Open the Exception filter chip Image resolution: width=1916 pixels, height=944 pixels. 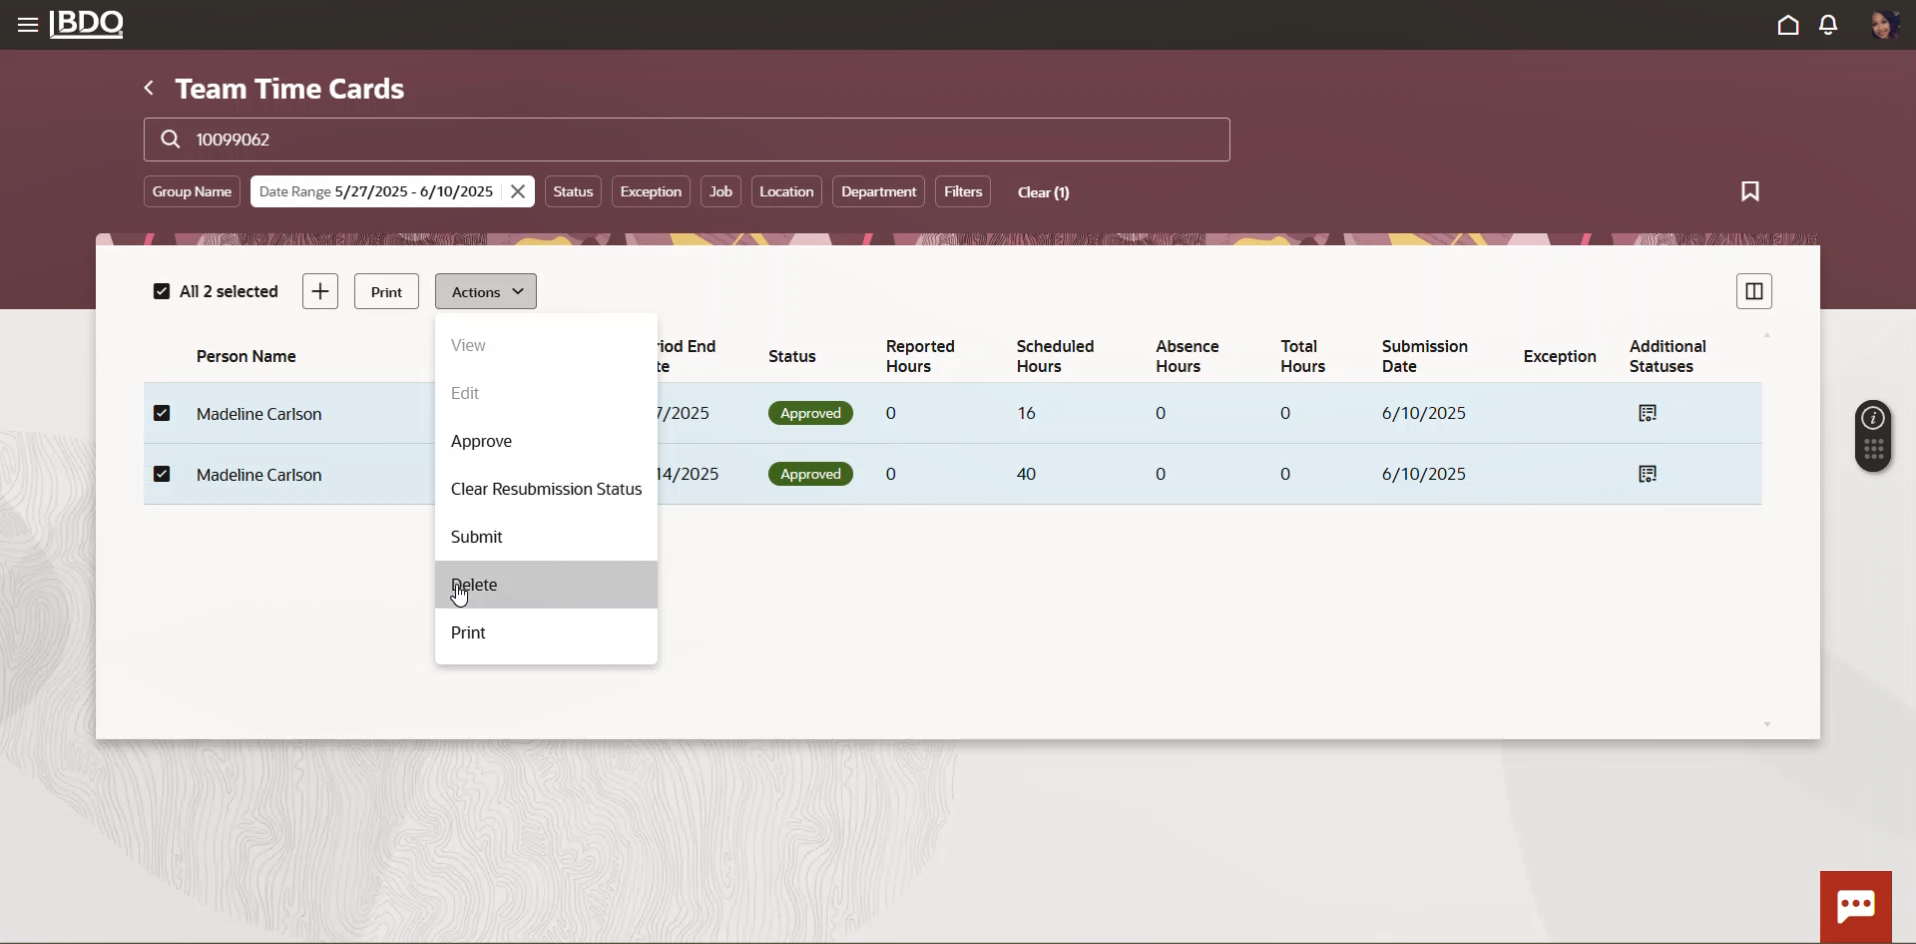point(651,192)
